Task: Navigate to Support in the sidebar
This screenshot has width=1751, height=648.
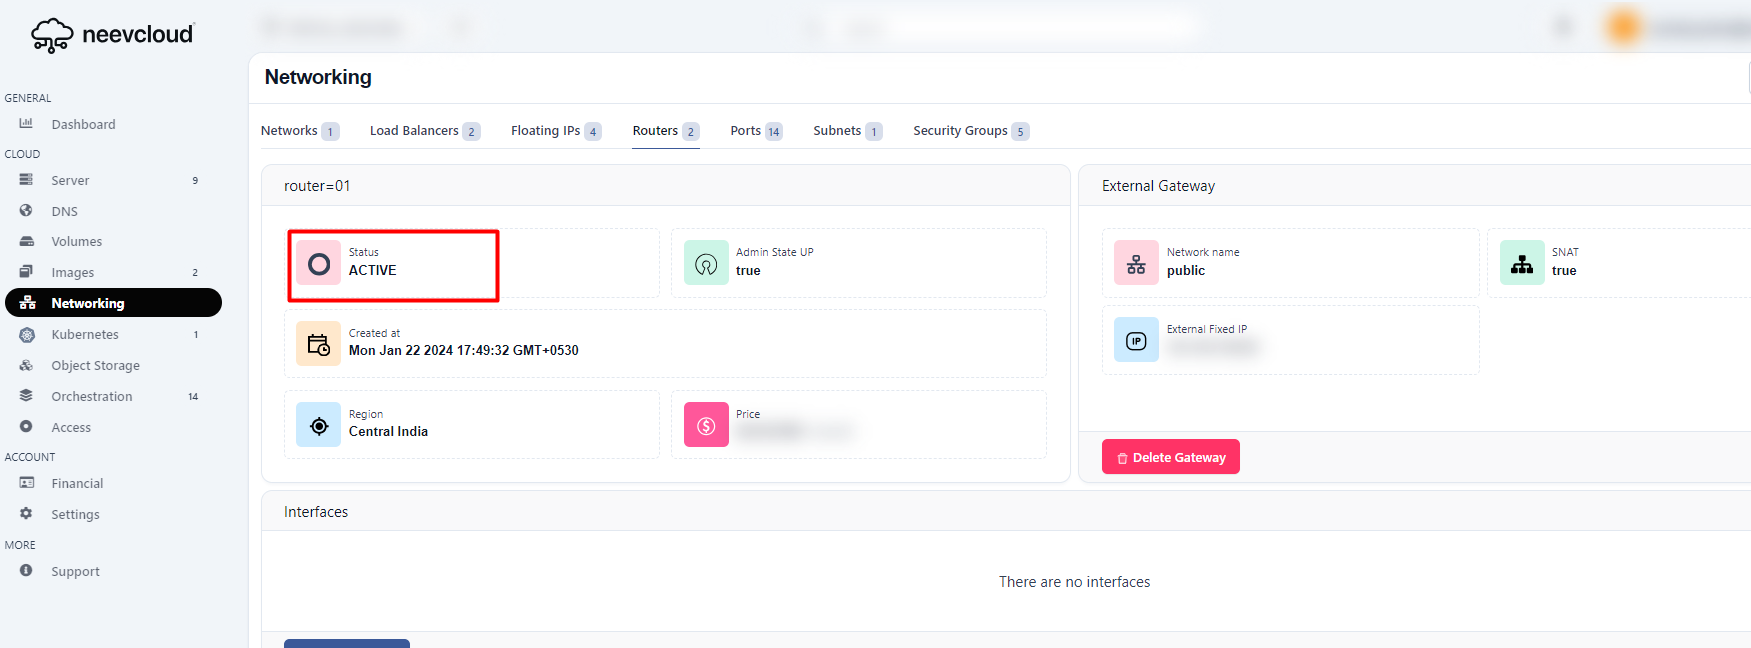Action: point(75,572)
